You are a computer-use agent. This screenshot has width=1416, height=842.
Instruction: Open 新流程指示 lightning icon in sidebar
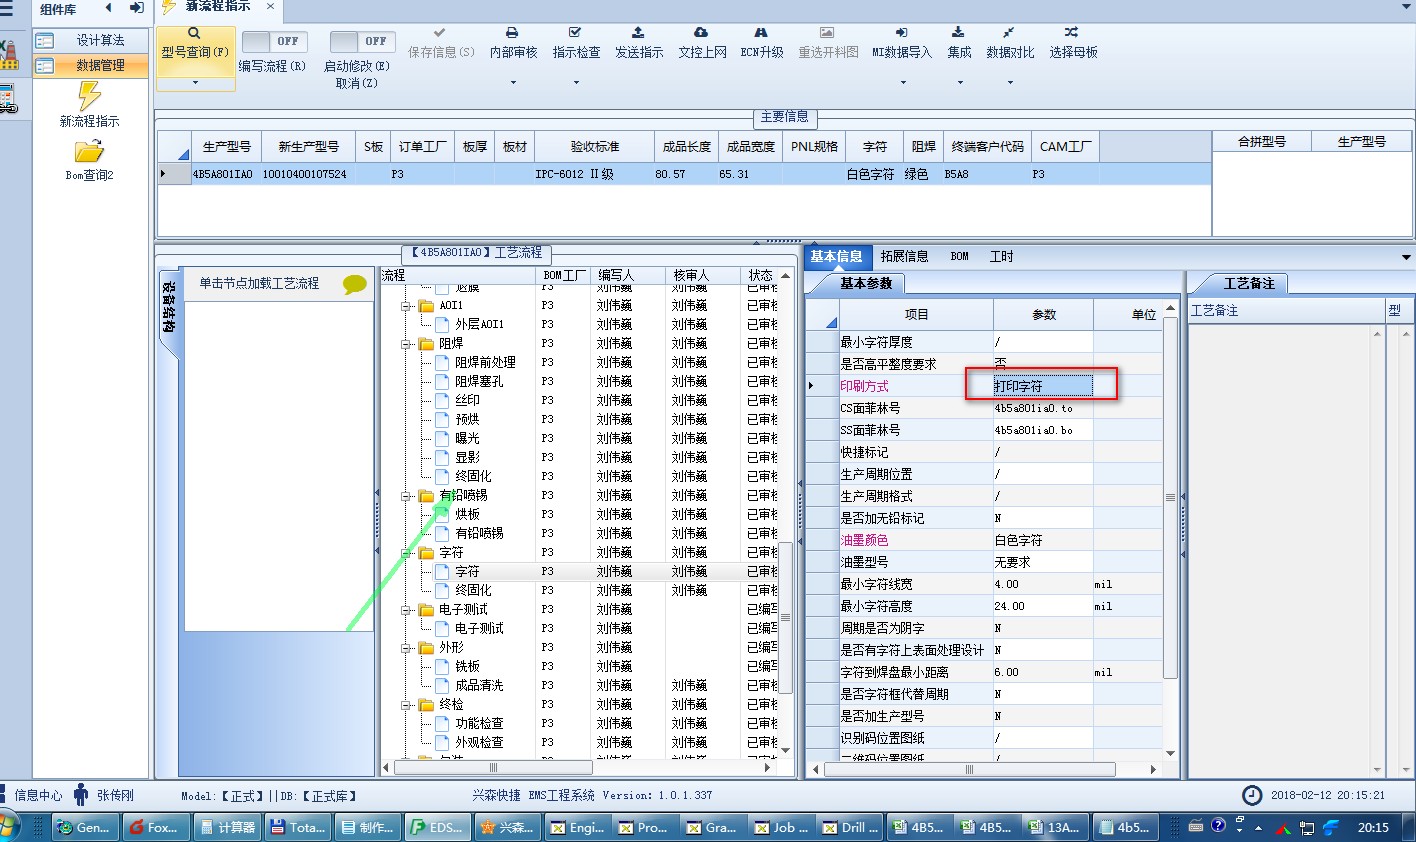[x=89, y=96]
